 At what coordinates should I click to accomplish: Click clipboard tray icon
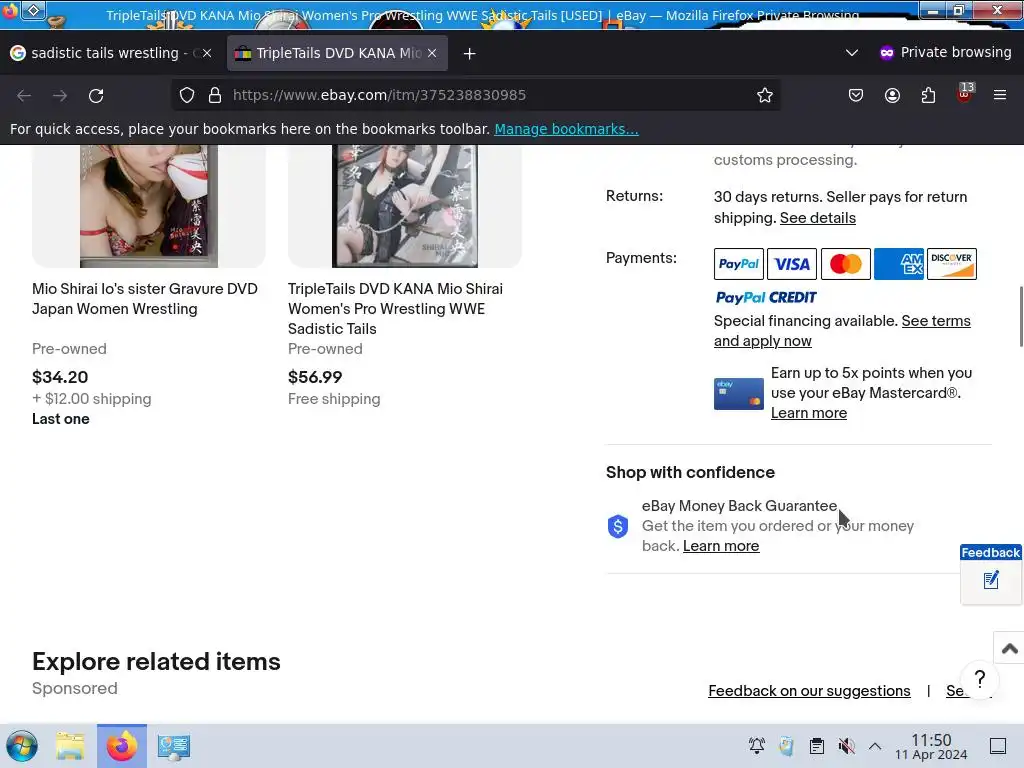(816, 746)
